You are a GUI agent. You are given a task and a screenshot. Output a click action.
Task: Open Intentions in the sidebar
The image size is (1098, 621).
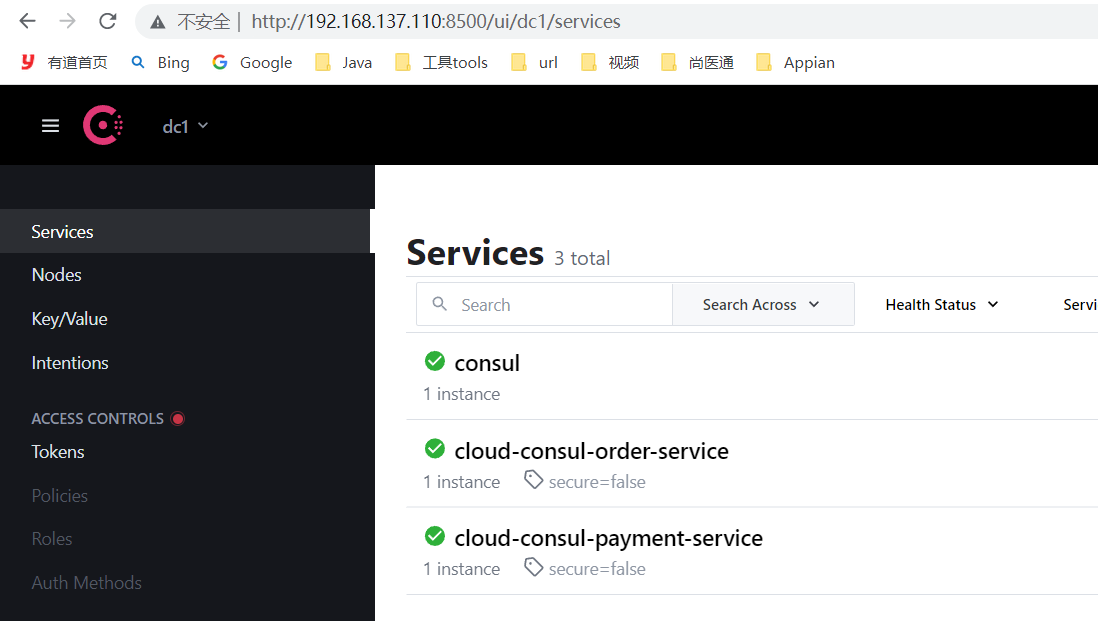pos(70,363)
